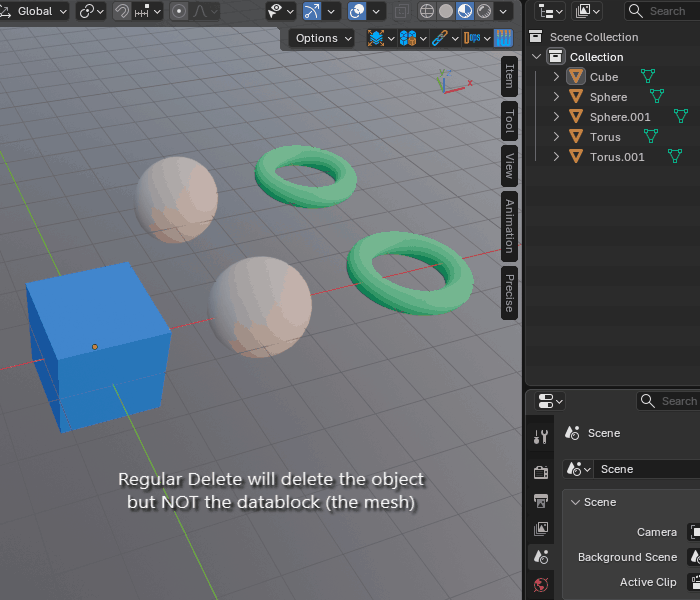Click Torus's green mesh data icon
Viewport: 700px width, 600px height.
pyautogui.click(x=651, y=136)
